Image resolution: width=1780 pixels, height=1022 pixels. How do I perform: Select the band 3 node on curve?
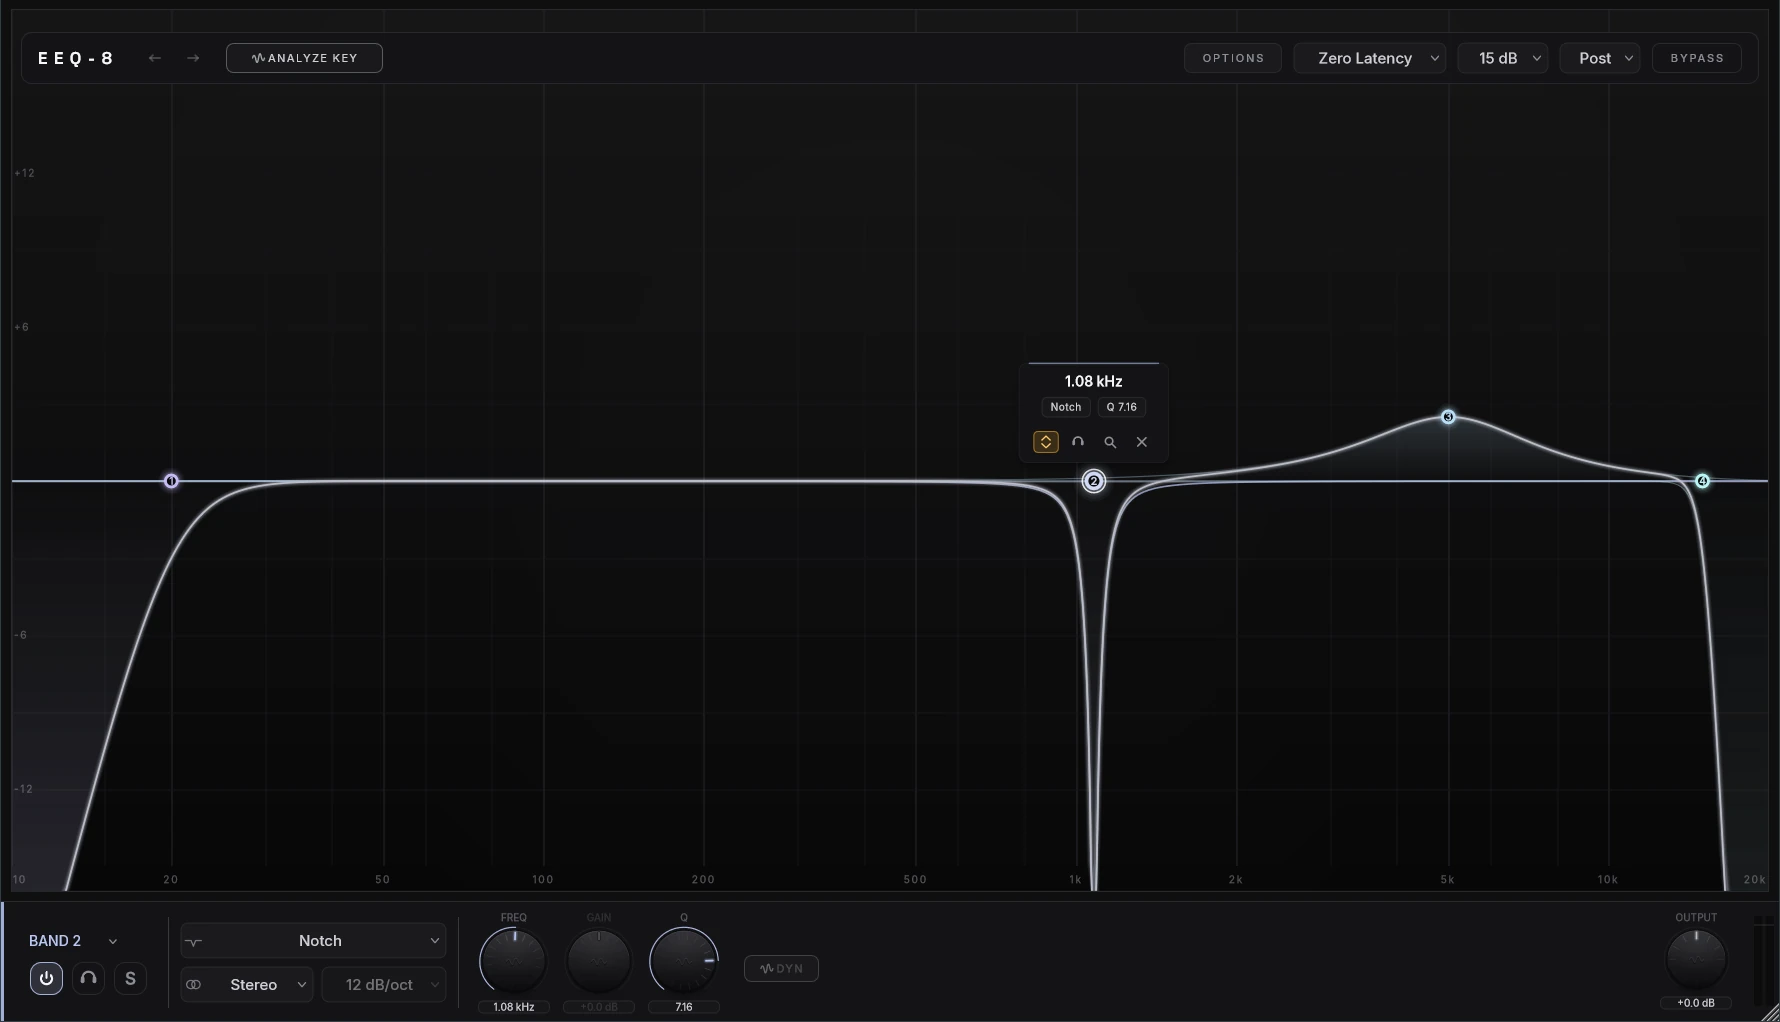[x=1448, y=417]
